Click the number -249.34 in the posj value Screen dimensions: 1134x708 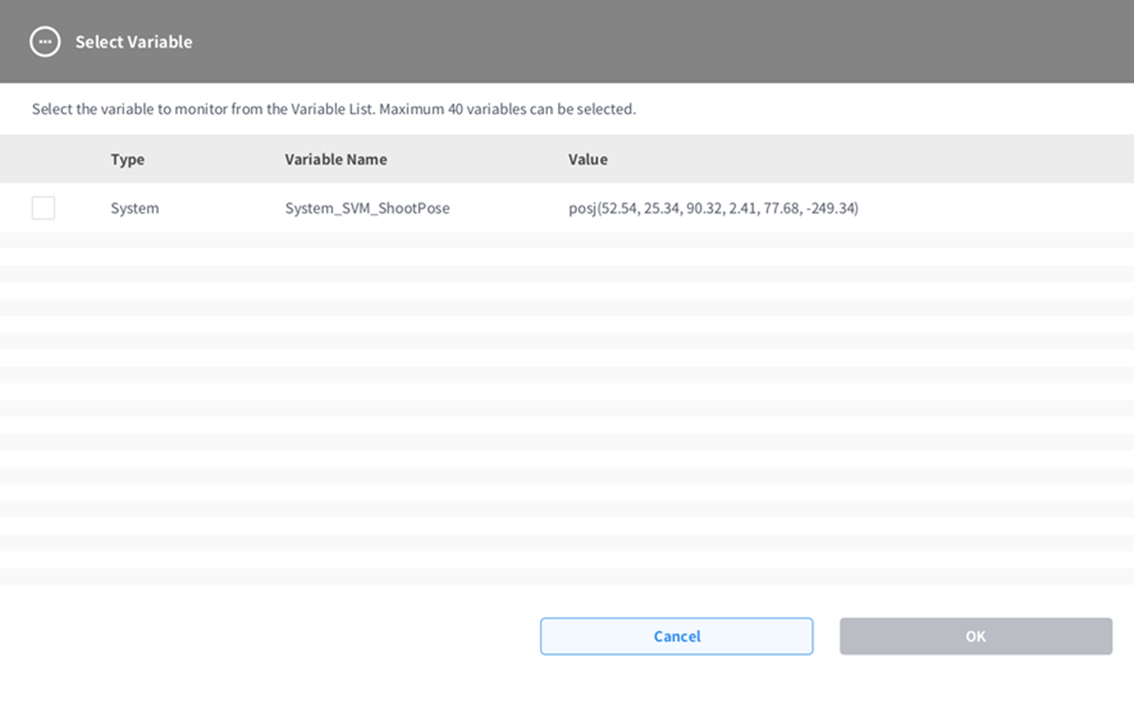point(830,209)
